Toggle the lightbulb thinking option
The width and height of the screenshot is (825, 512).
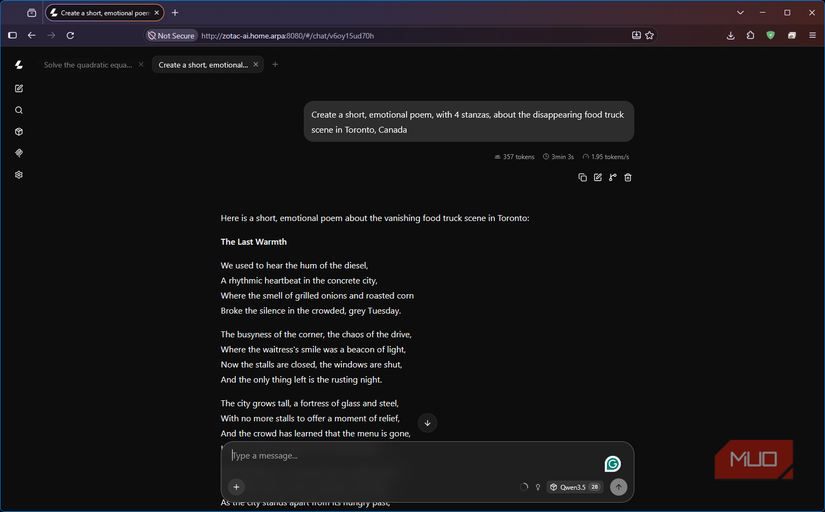[538, 487]
